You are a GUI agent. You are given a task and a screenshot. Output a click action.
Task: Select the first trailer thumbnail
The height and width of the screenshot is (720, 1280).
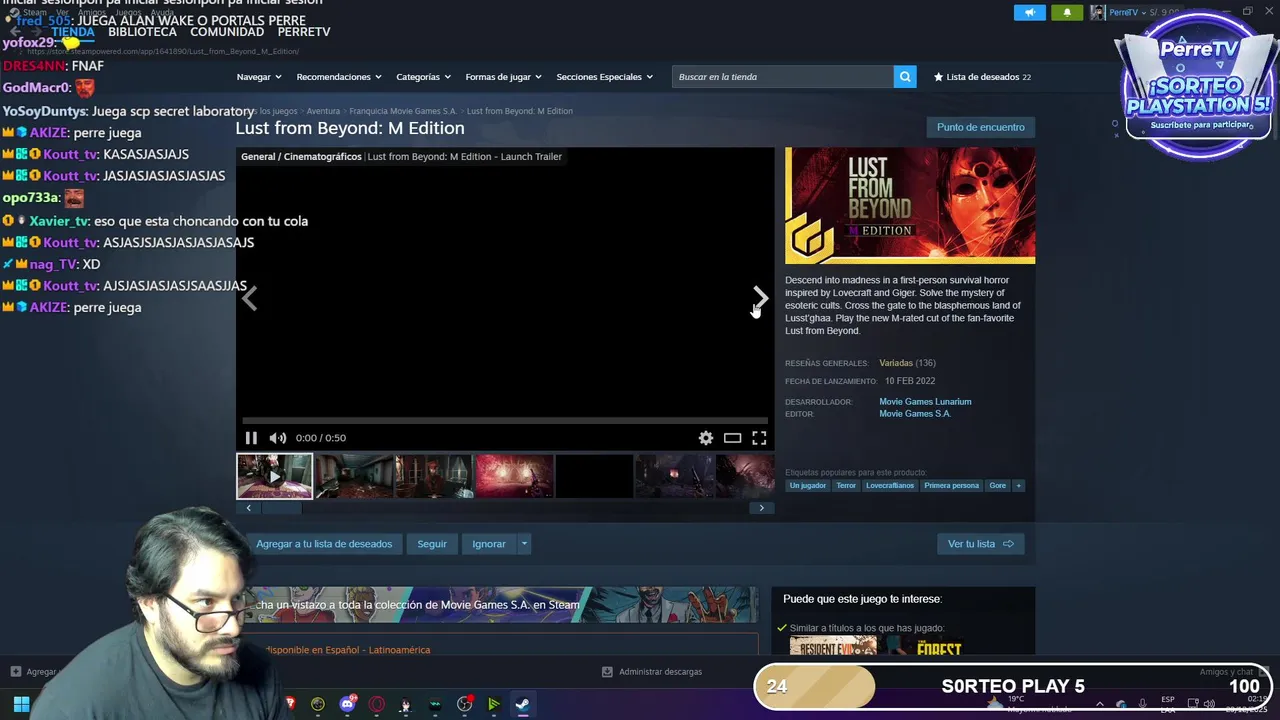coord(274,476)
